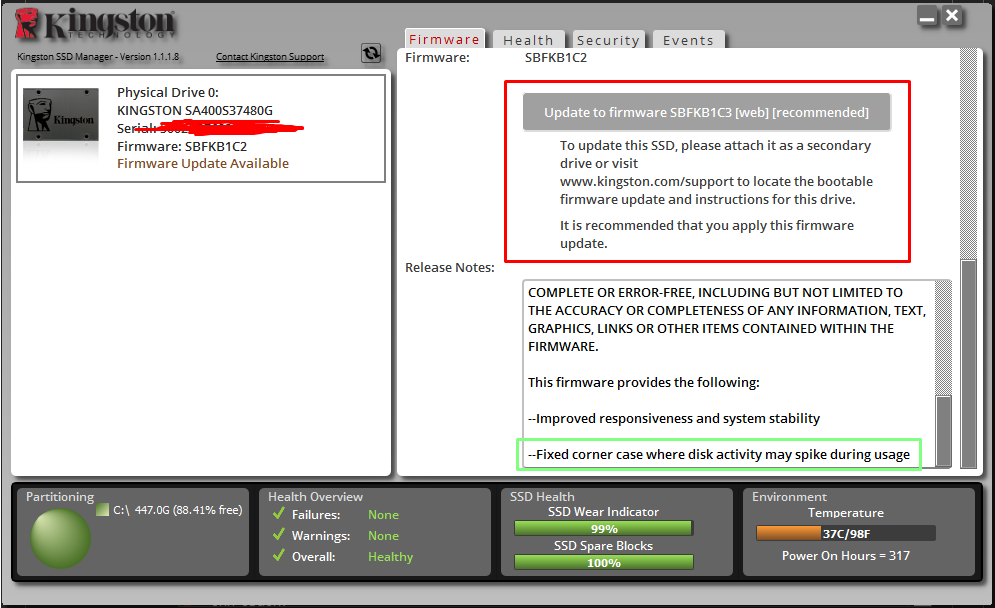The image size is (995, 608).
Task: Click the SSD Wear Indicator 99% bar
Action: coord(603,529)
